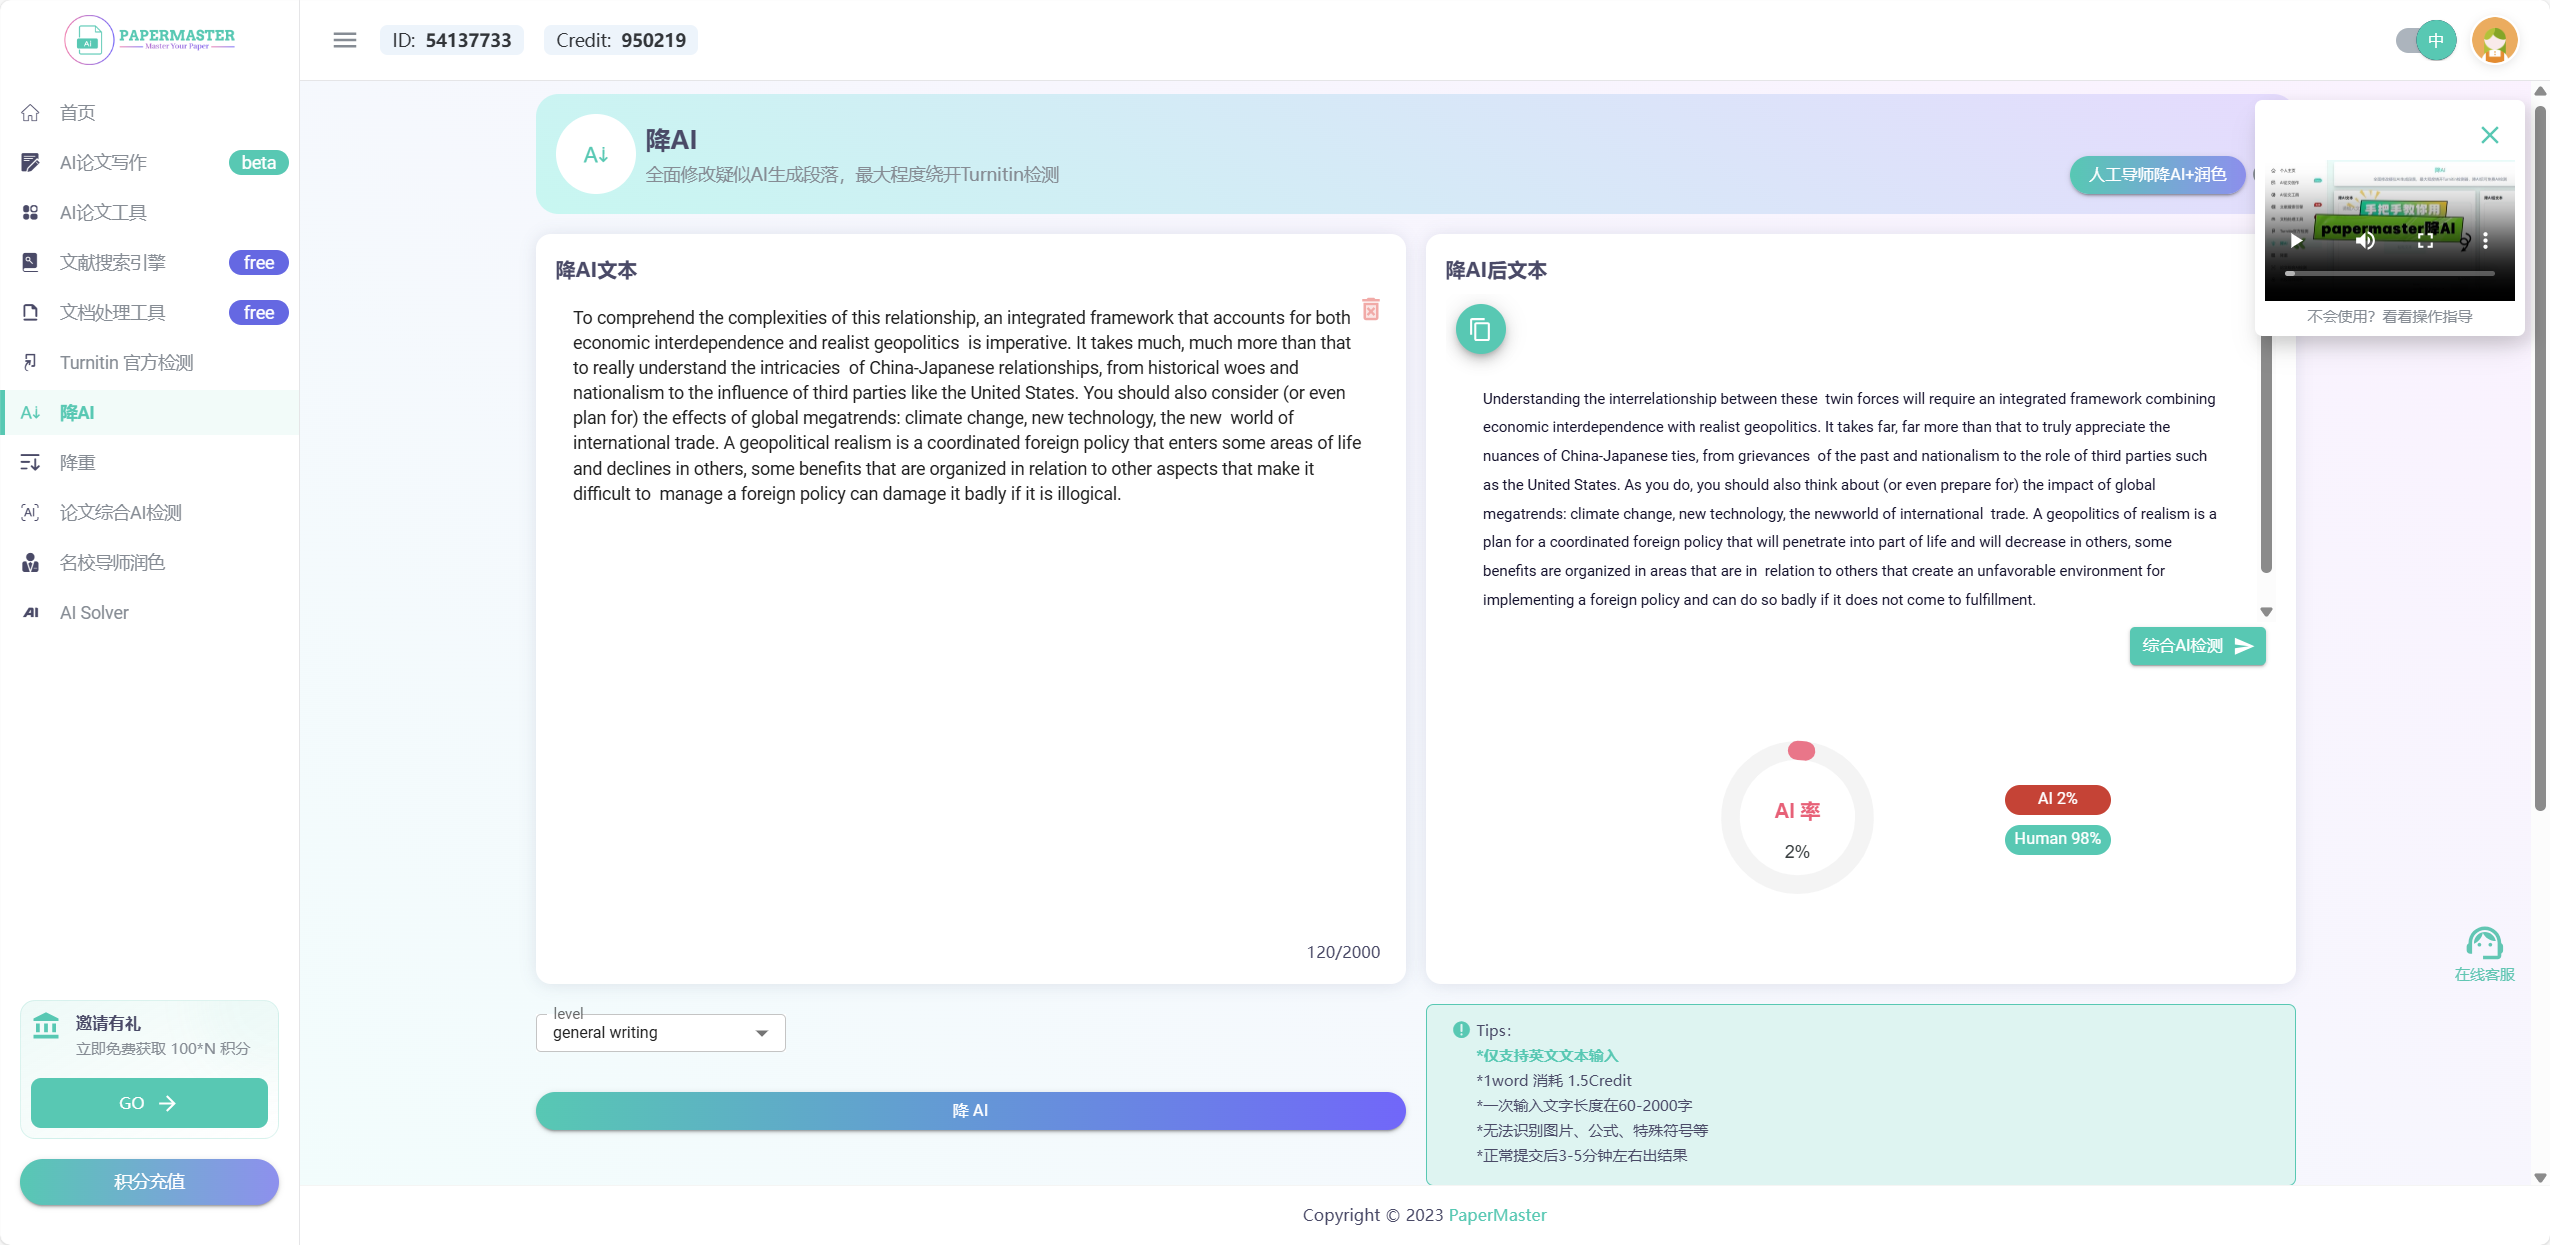The image size is (2550, 1245).
Task: Play the tutorial video
Action: 2295,240
